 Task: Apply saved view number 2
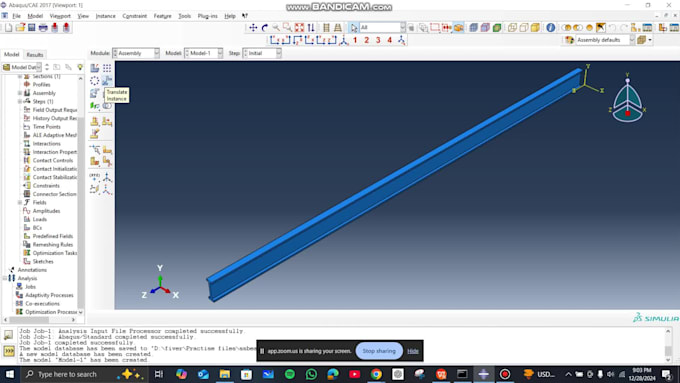pyautogui.click(x=366, y=40)
